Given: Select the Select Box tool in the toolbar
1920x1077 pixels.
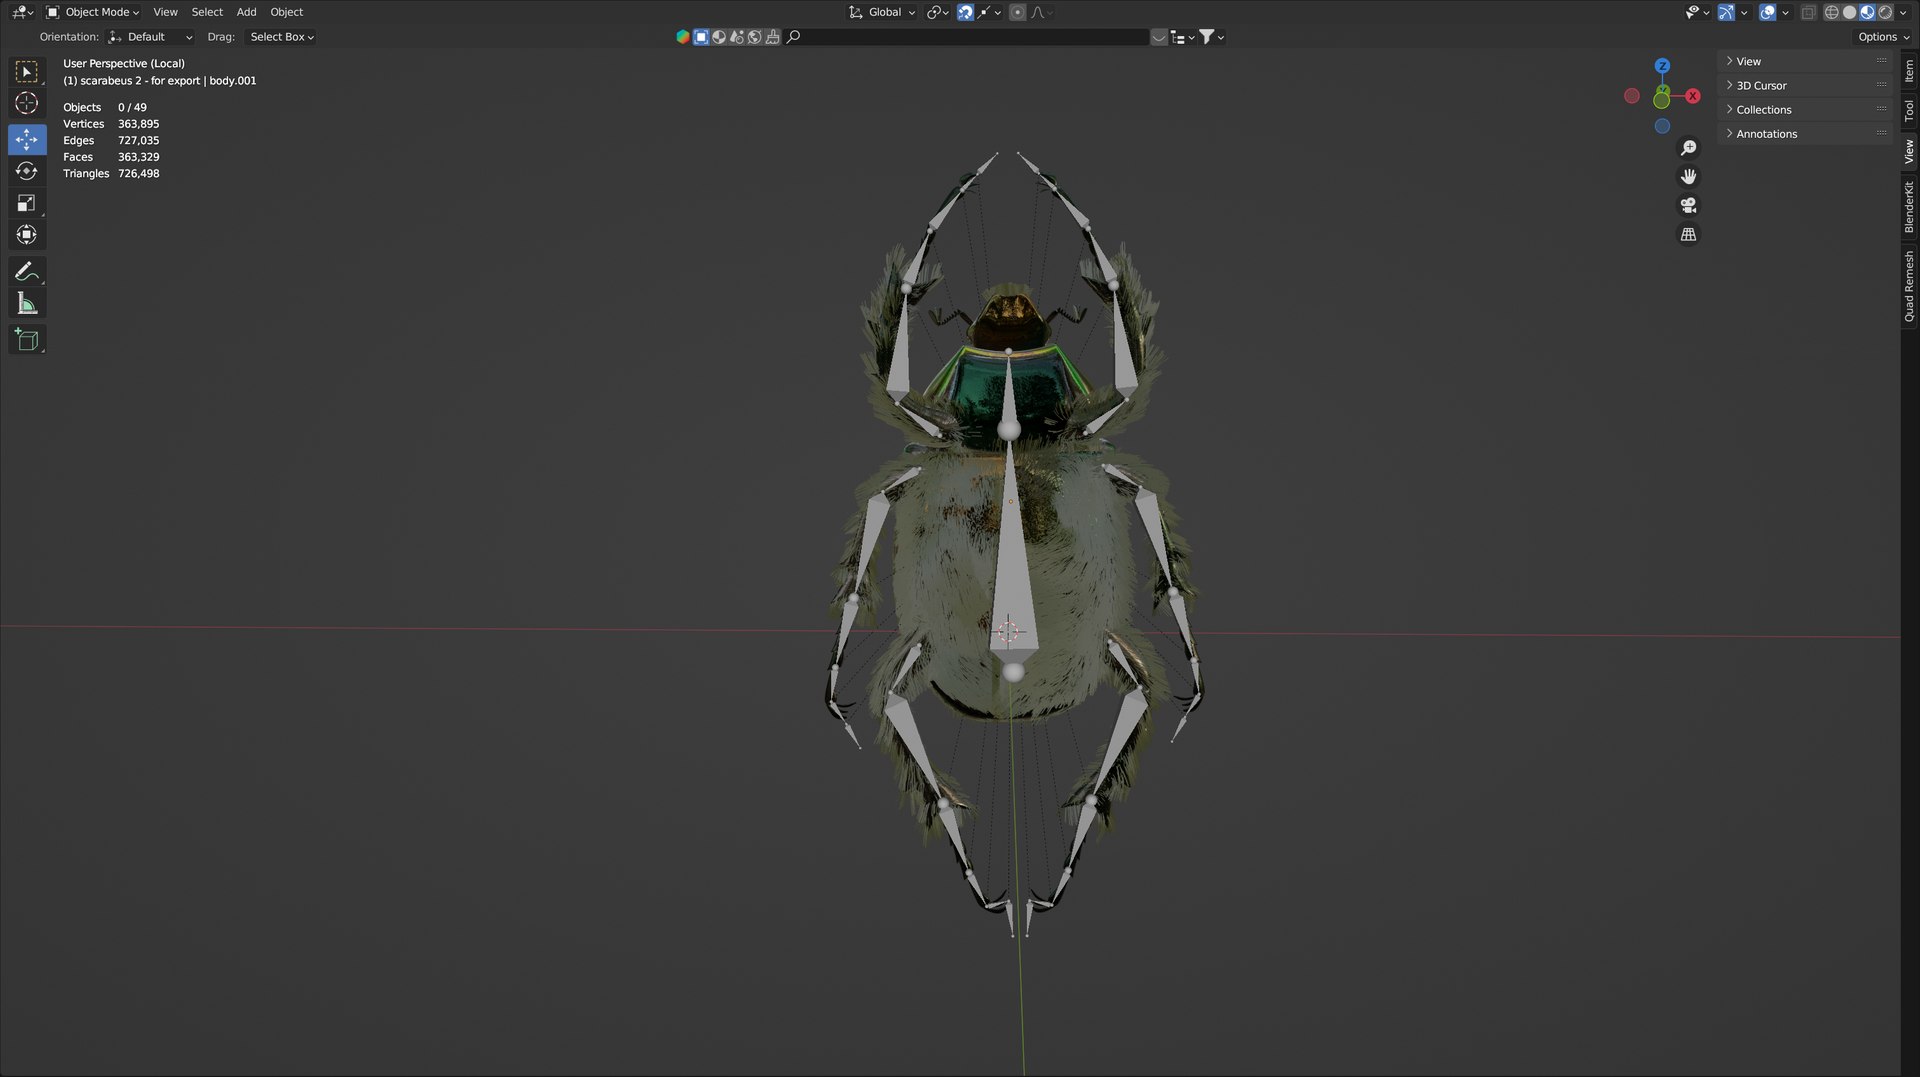Looking at the screenshot, I should pos(27,72).
